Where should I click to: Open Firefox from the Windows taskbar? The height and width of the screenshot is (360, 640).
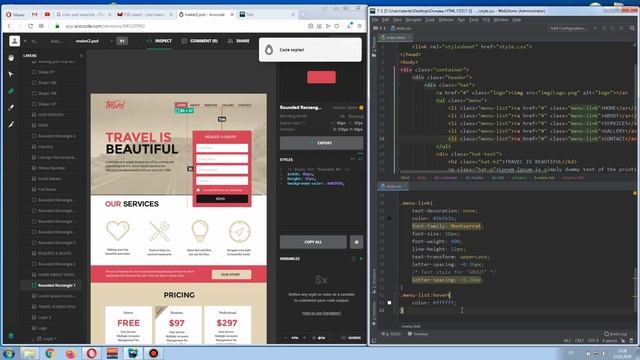tap(71, 353)
